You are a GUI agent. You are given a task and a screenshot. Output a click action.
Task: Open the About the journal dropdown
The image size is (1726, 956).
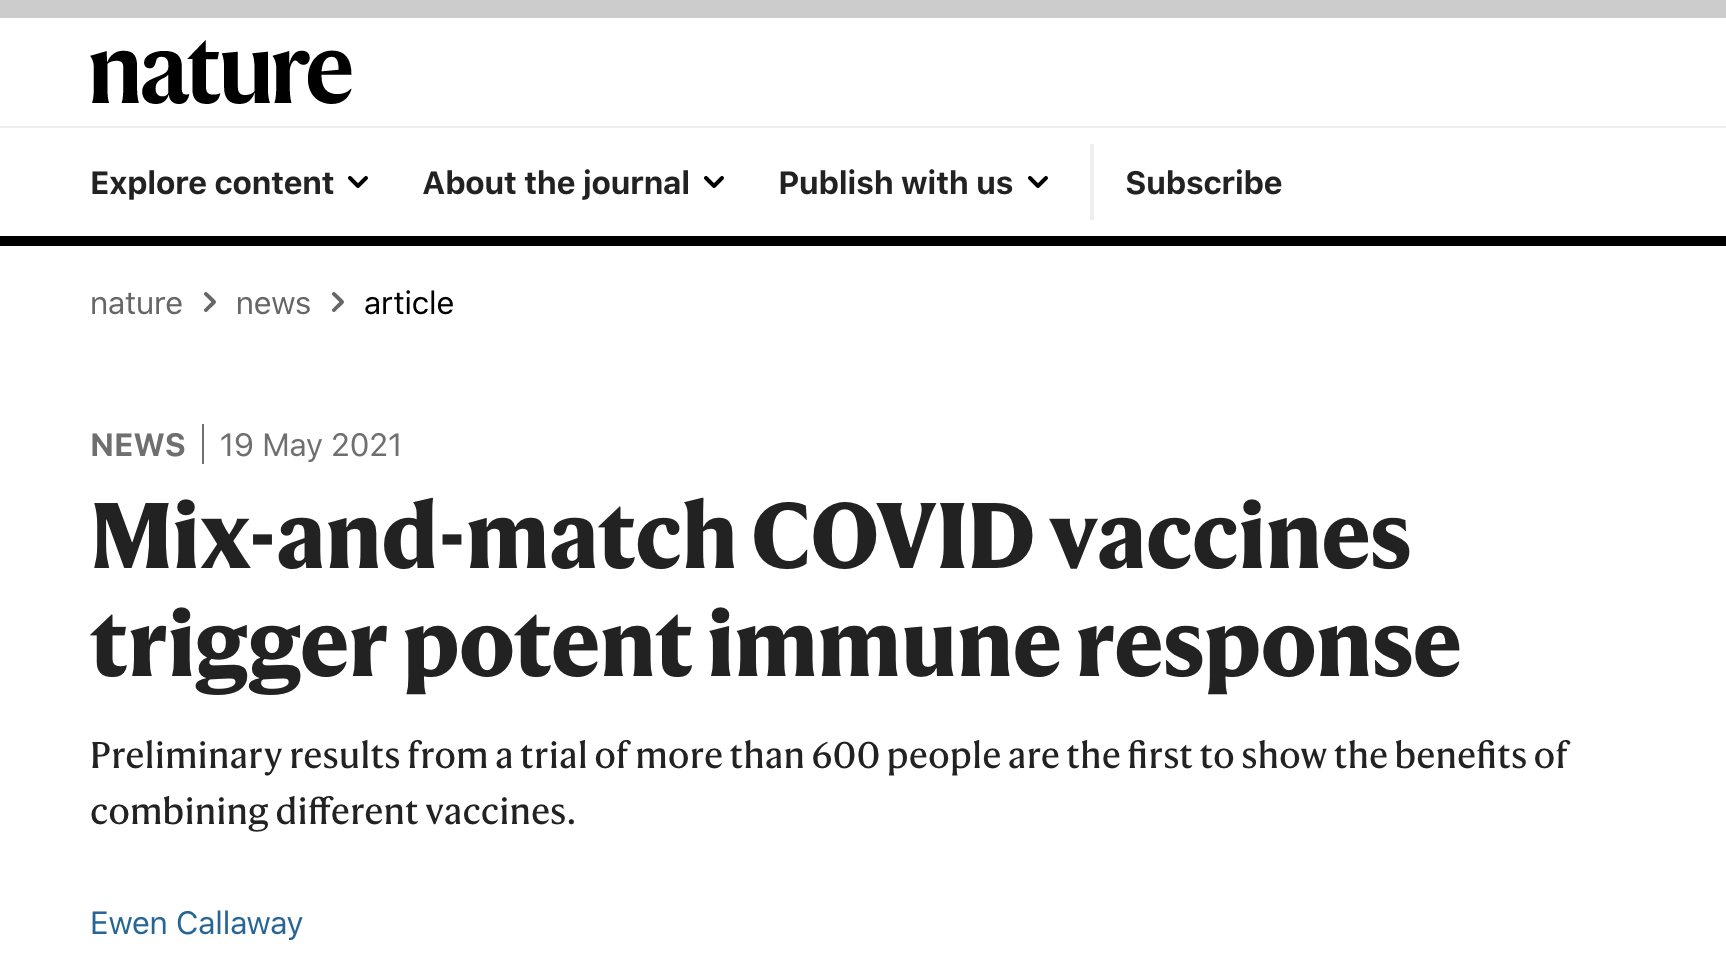(574, 183)
